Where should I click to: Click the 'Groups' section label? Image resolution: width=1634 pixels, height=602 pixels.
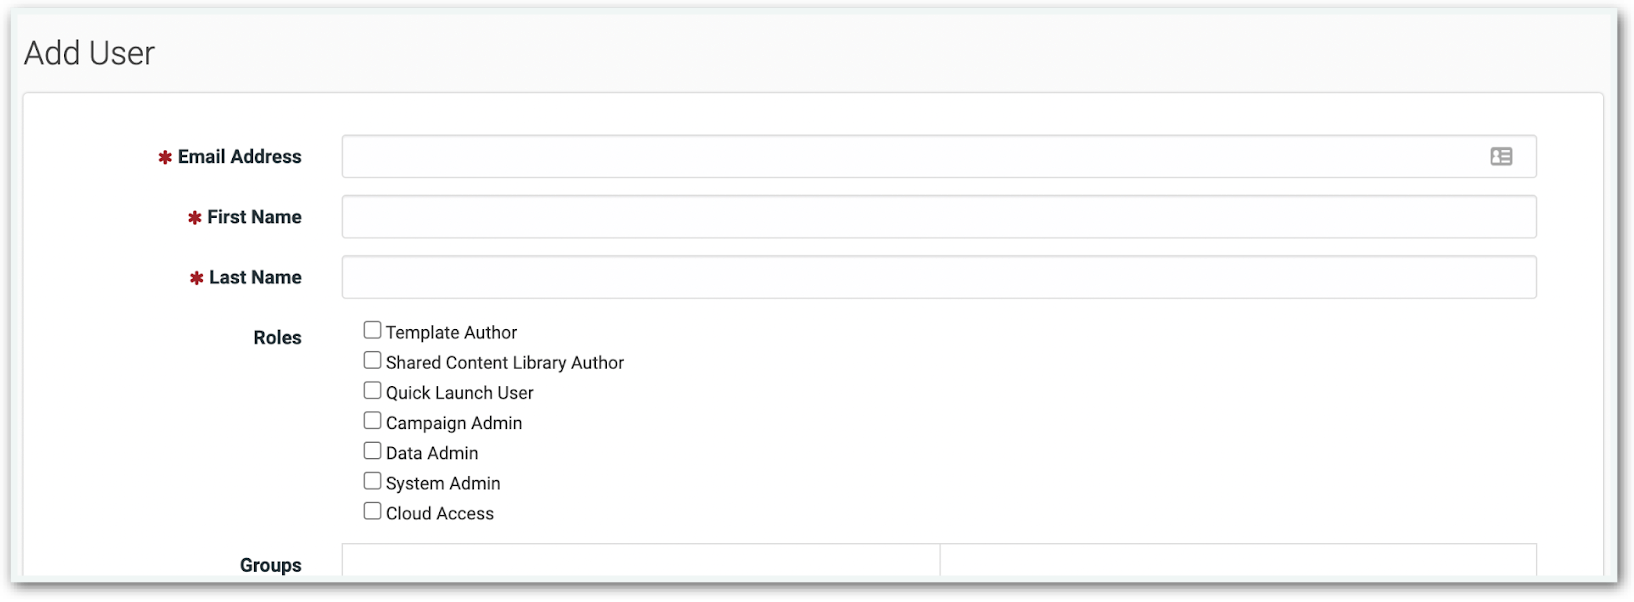tap(270, 565)
